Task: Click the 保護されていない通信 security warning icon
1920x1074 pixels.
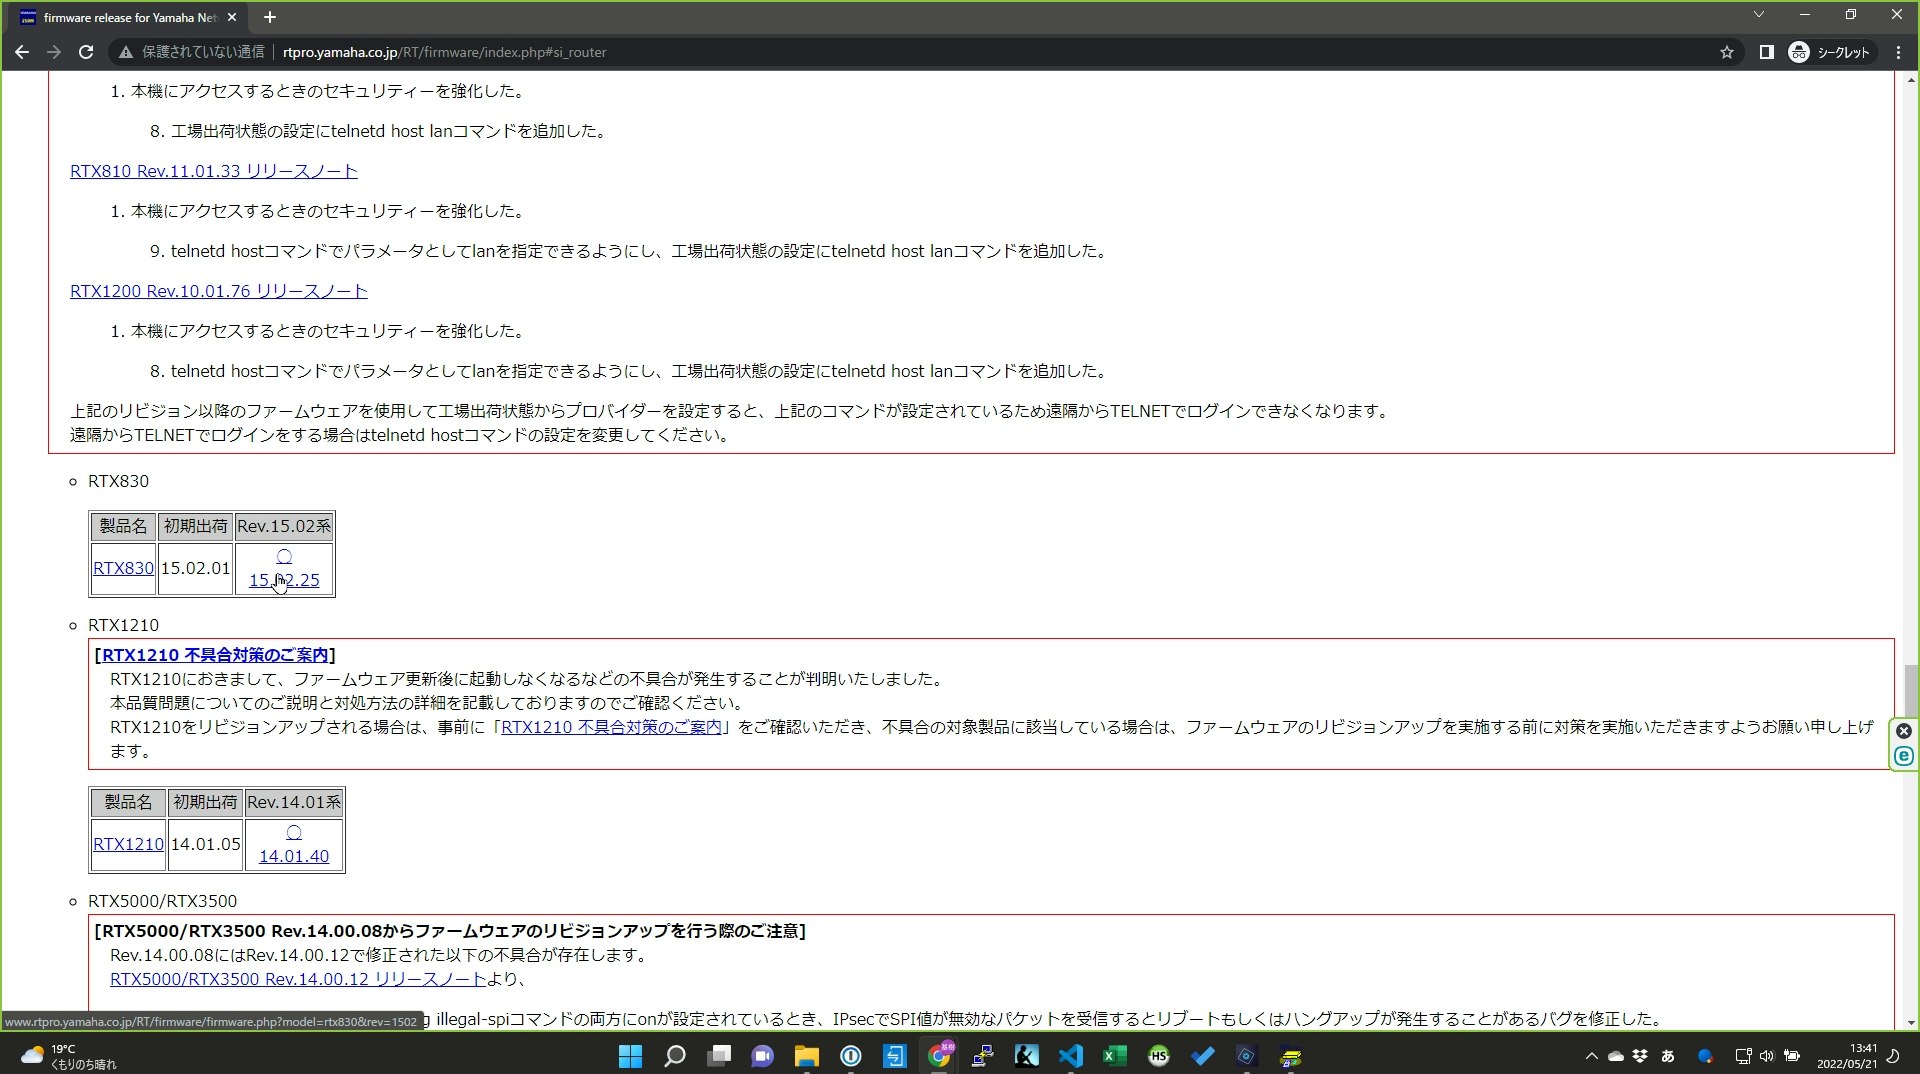Action: tap(124, 52)
